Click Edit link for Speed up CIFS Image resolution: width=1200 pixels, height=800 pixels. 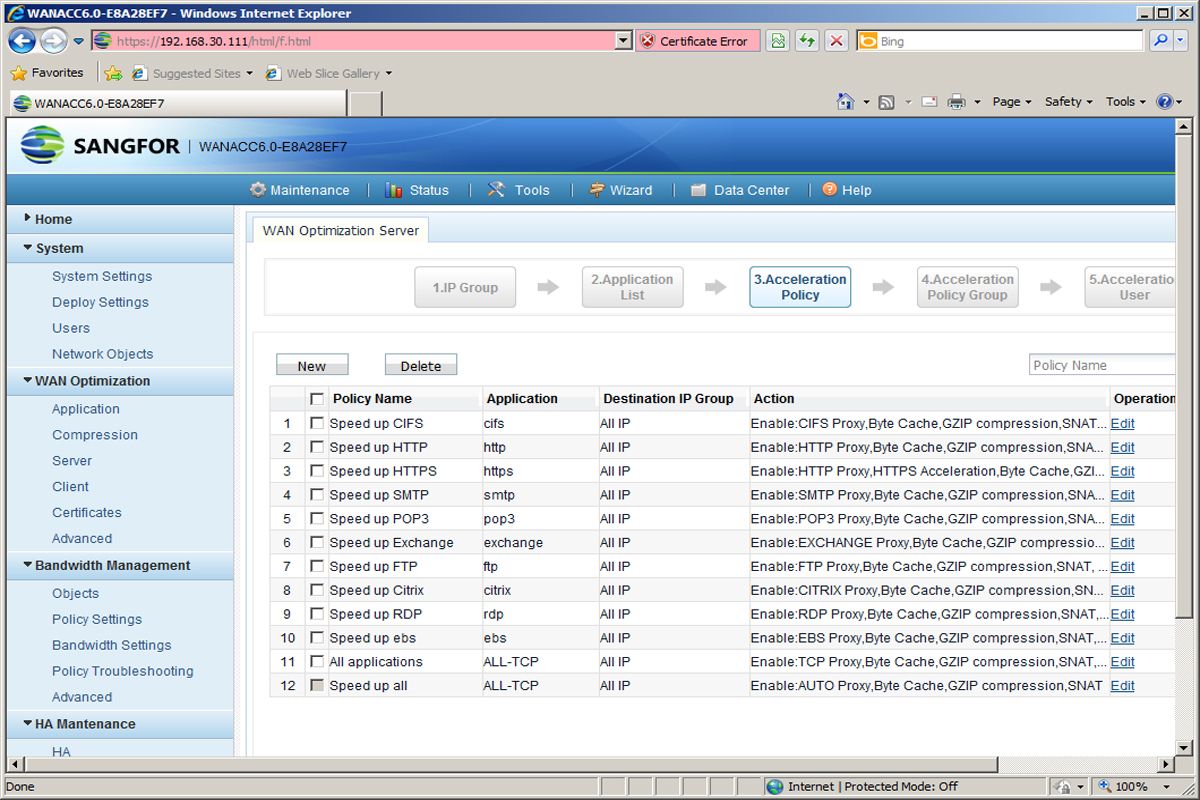click(x=1122, y=423)
